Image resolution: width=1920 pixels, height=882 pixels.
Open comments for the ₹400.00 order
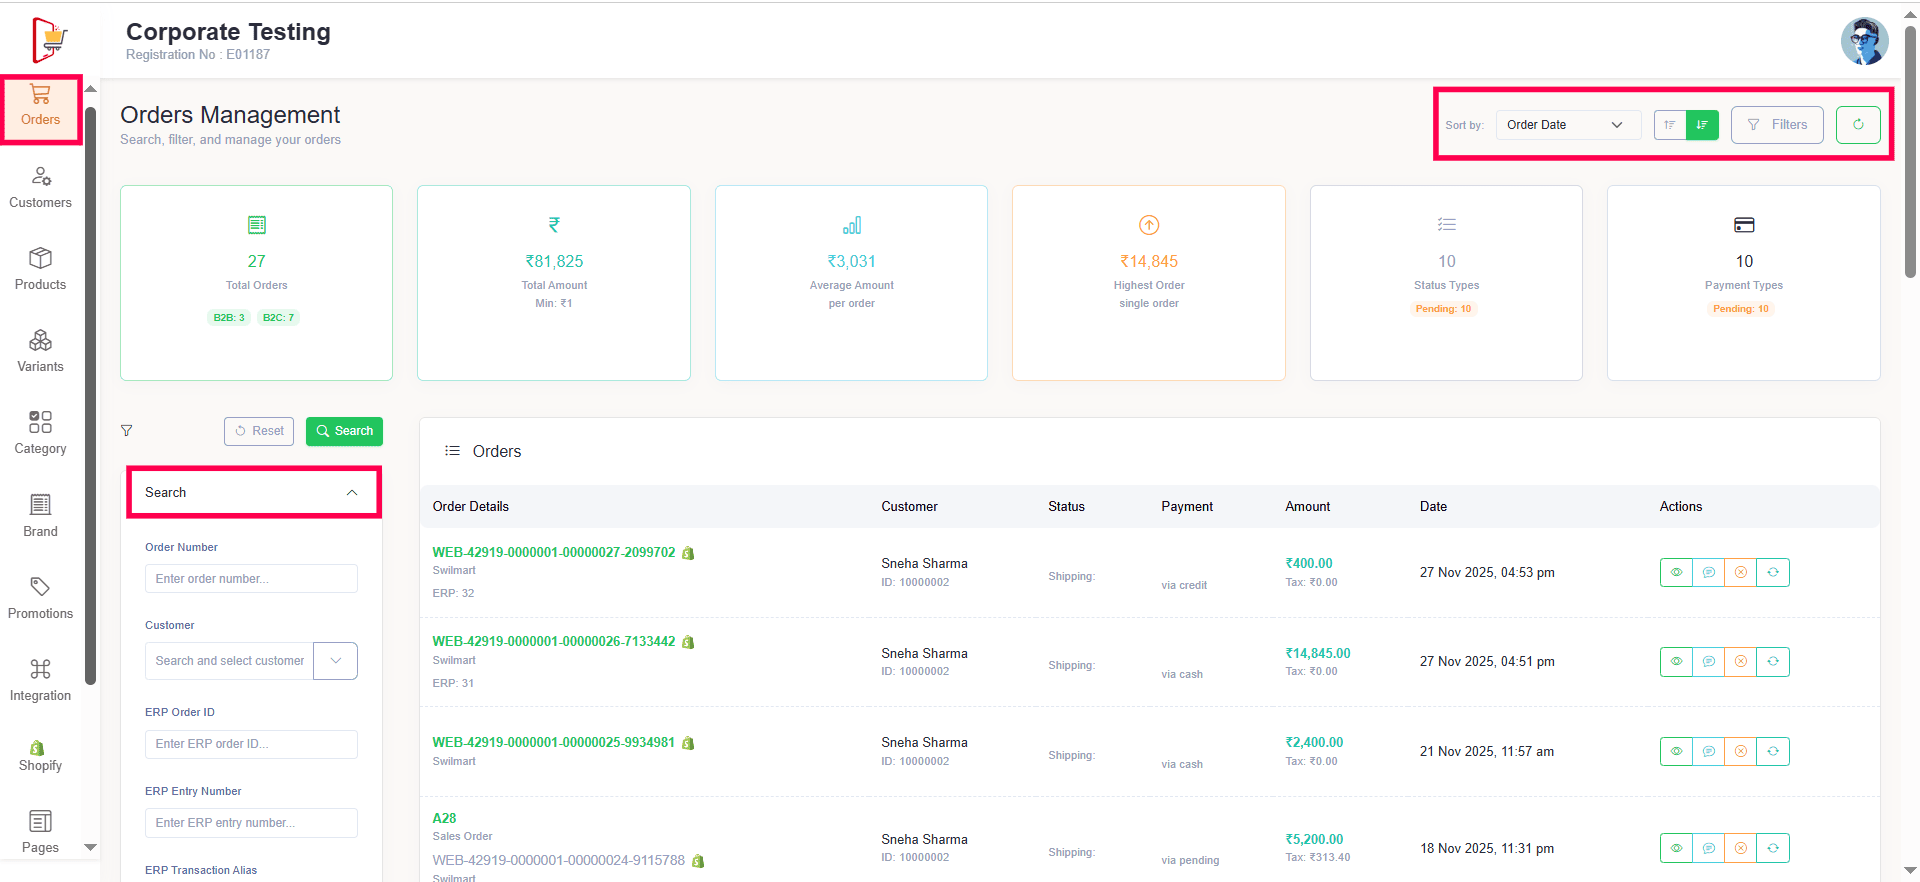point(1708,573)
